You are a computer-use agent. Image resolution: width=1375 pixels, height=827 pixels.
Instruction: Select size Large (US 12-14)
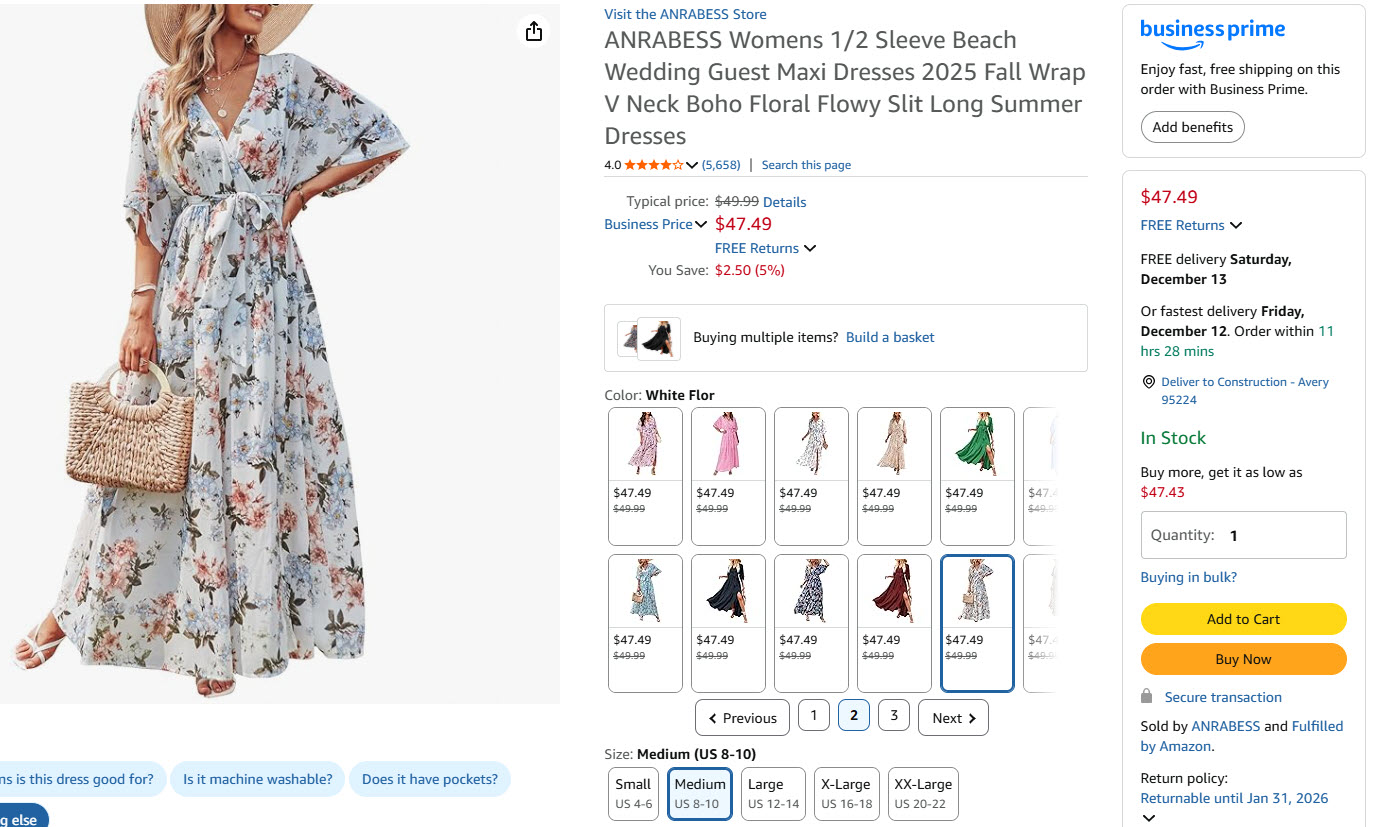pyautogui.click(x=774, y=793)
